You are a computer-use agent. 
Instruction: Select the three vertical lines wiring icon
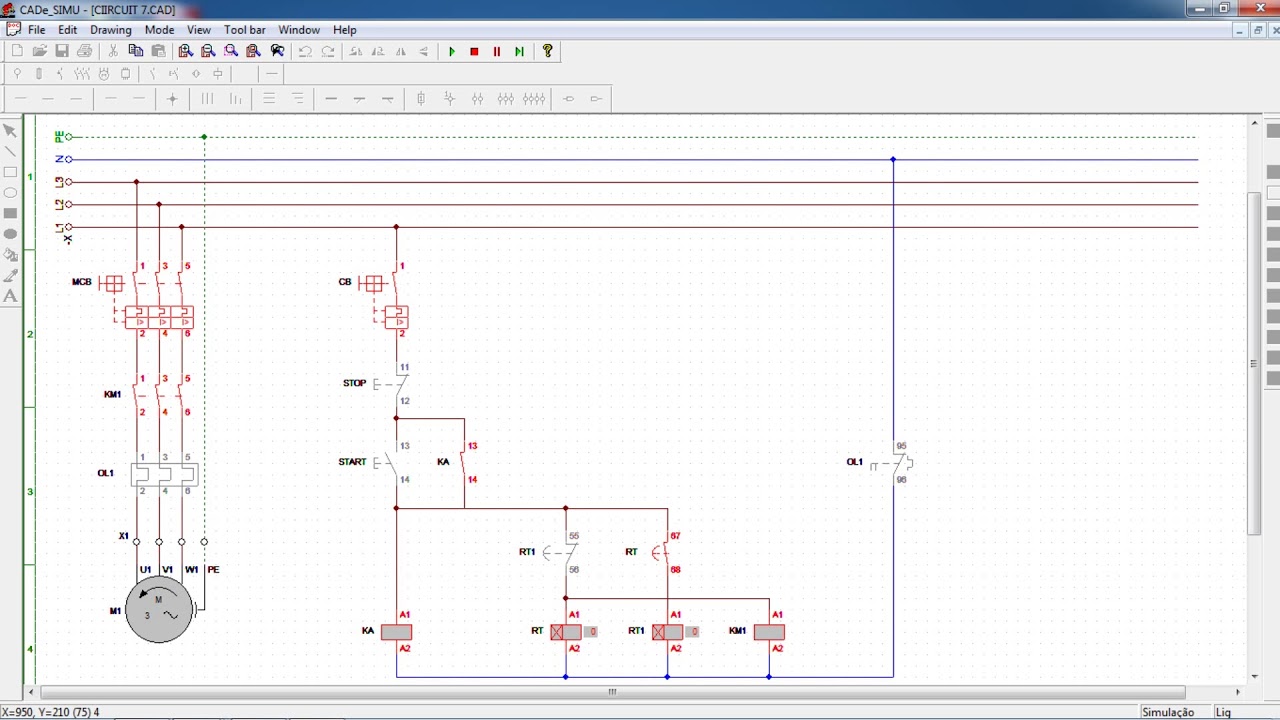(207, 99)
